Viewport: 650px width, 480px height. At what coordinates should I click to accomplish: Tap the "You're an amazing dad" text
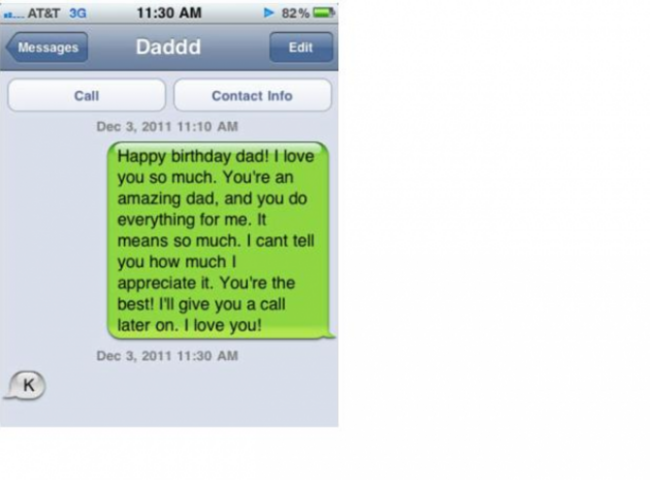[x=206, y=188]
